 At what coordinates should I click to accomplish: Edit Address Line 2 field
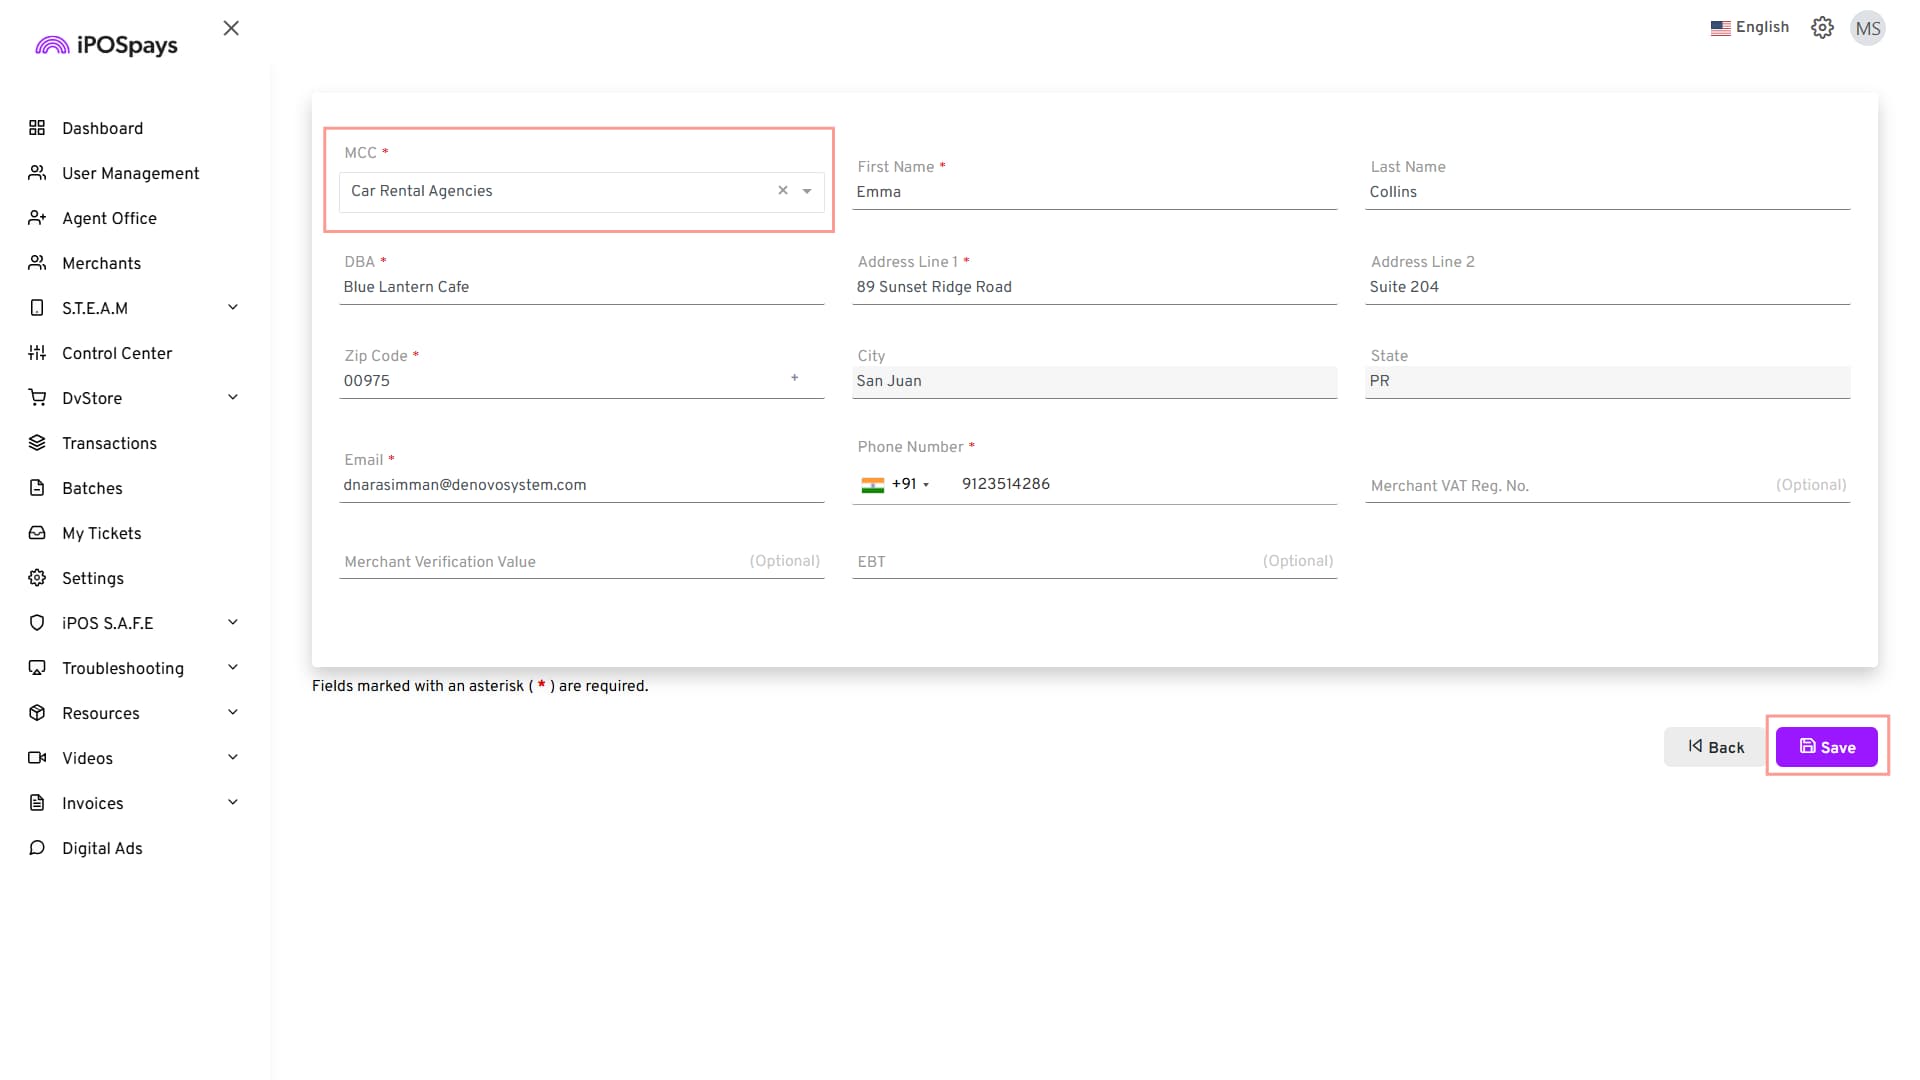pos(1607,287)
